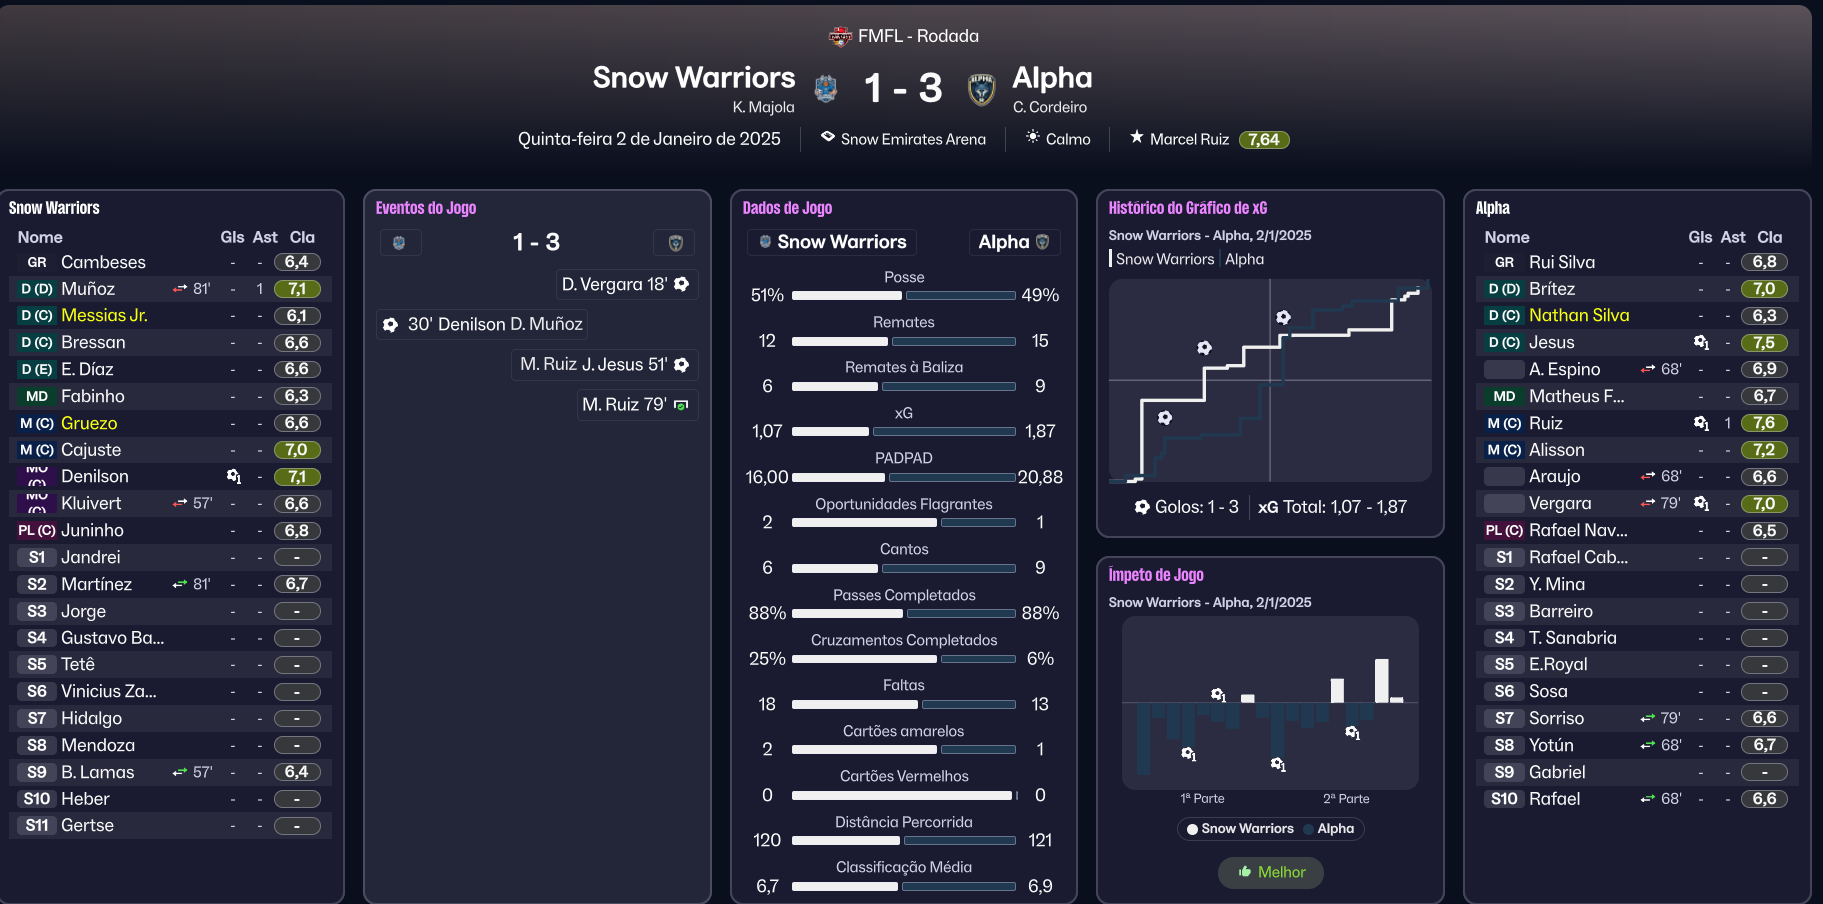Sort the Snow Warriors list by Cla column

point(302,237)
